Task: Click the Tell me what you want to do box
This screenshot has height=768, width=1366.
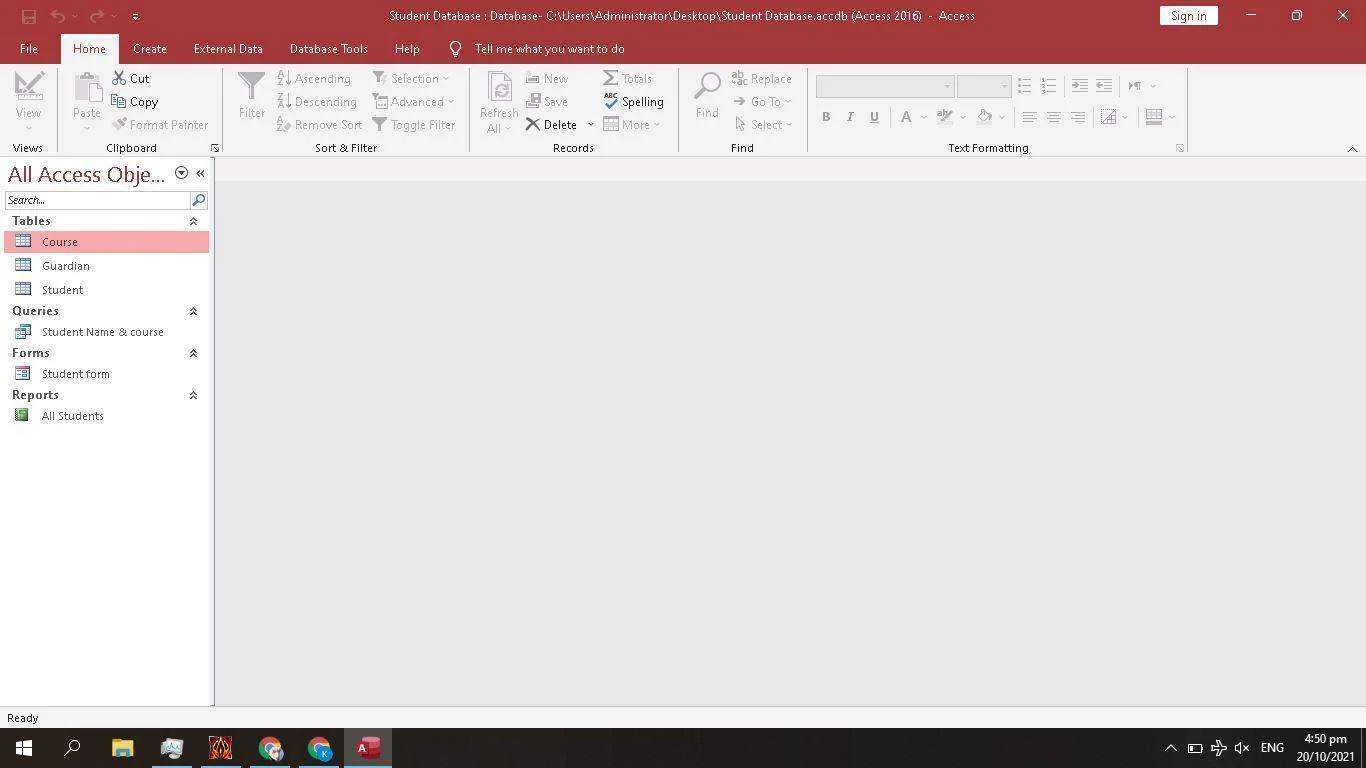Action: (549, 48)
